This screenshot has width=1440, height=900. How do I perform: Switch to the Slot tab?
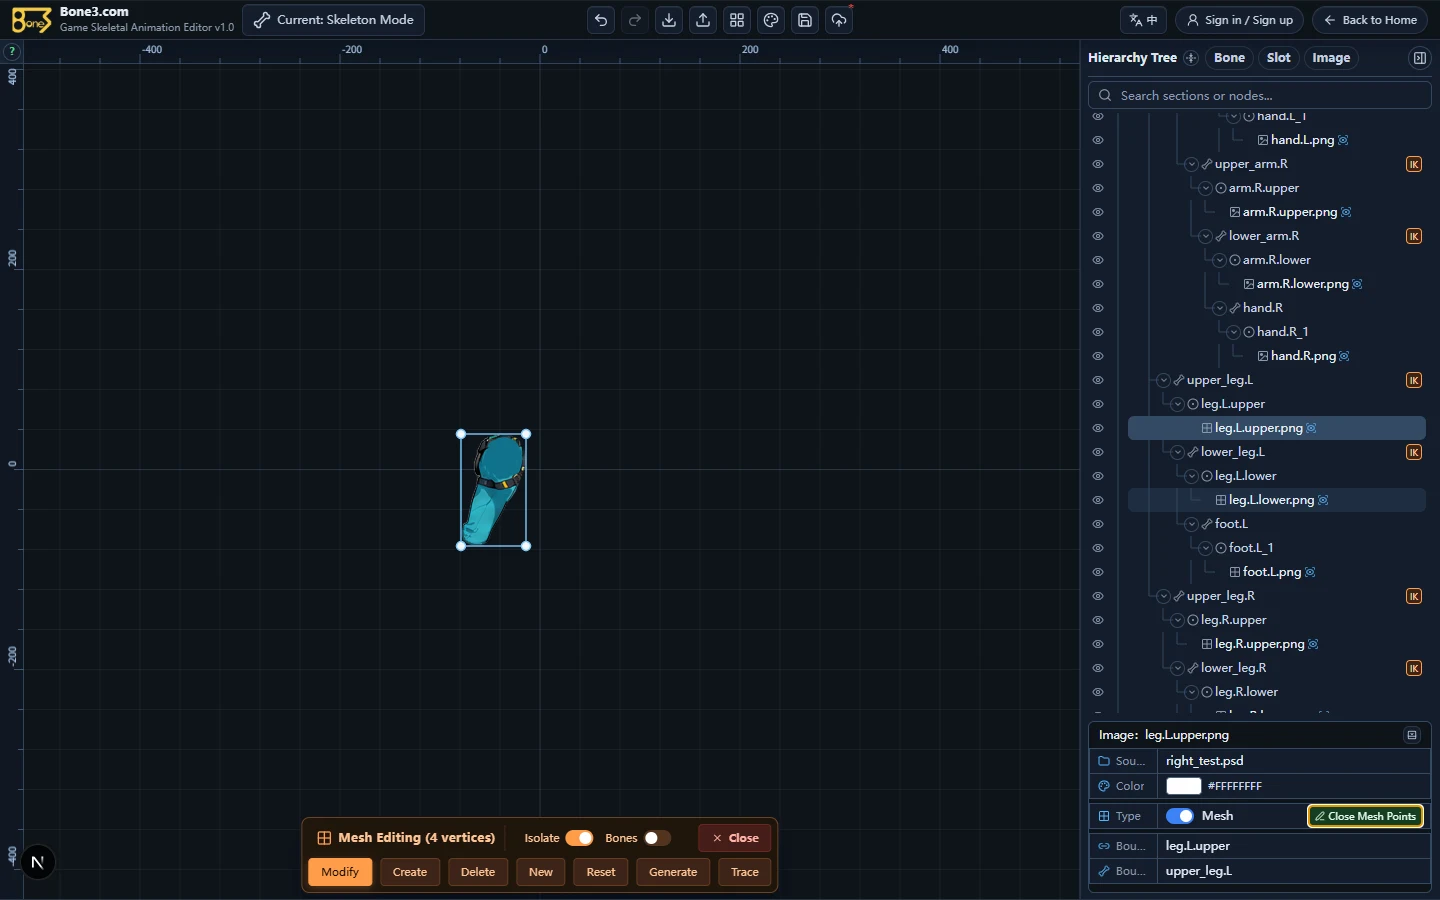coord(1278,58)
